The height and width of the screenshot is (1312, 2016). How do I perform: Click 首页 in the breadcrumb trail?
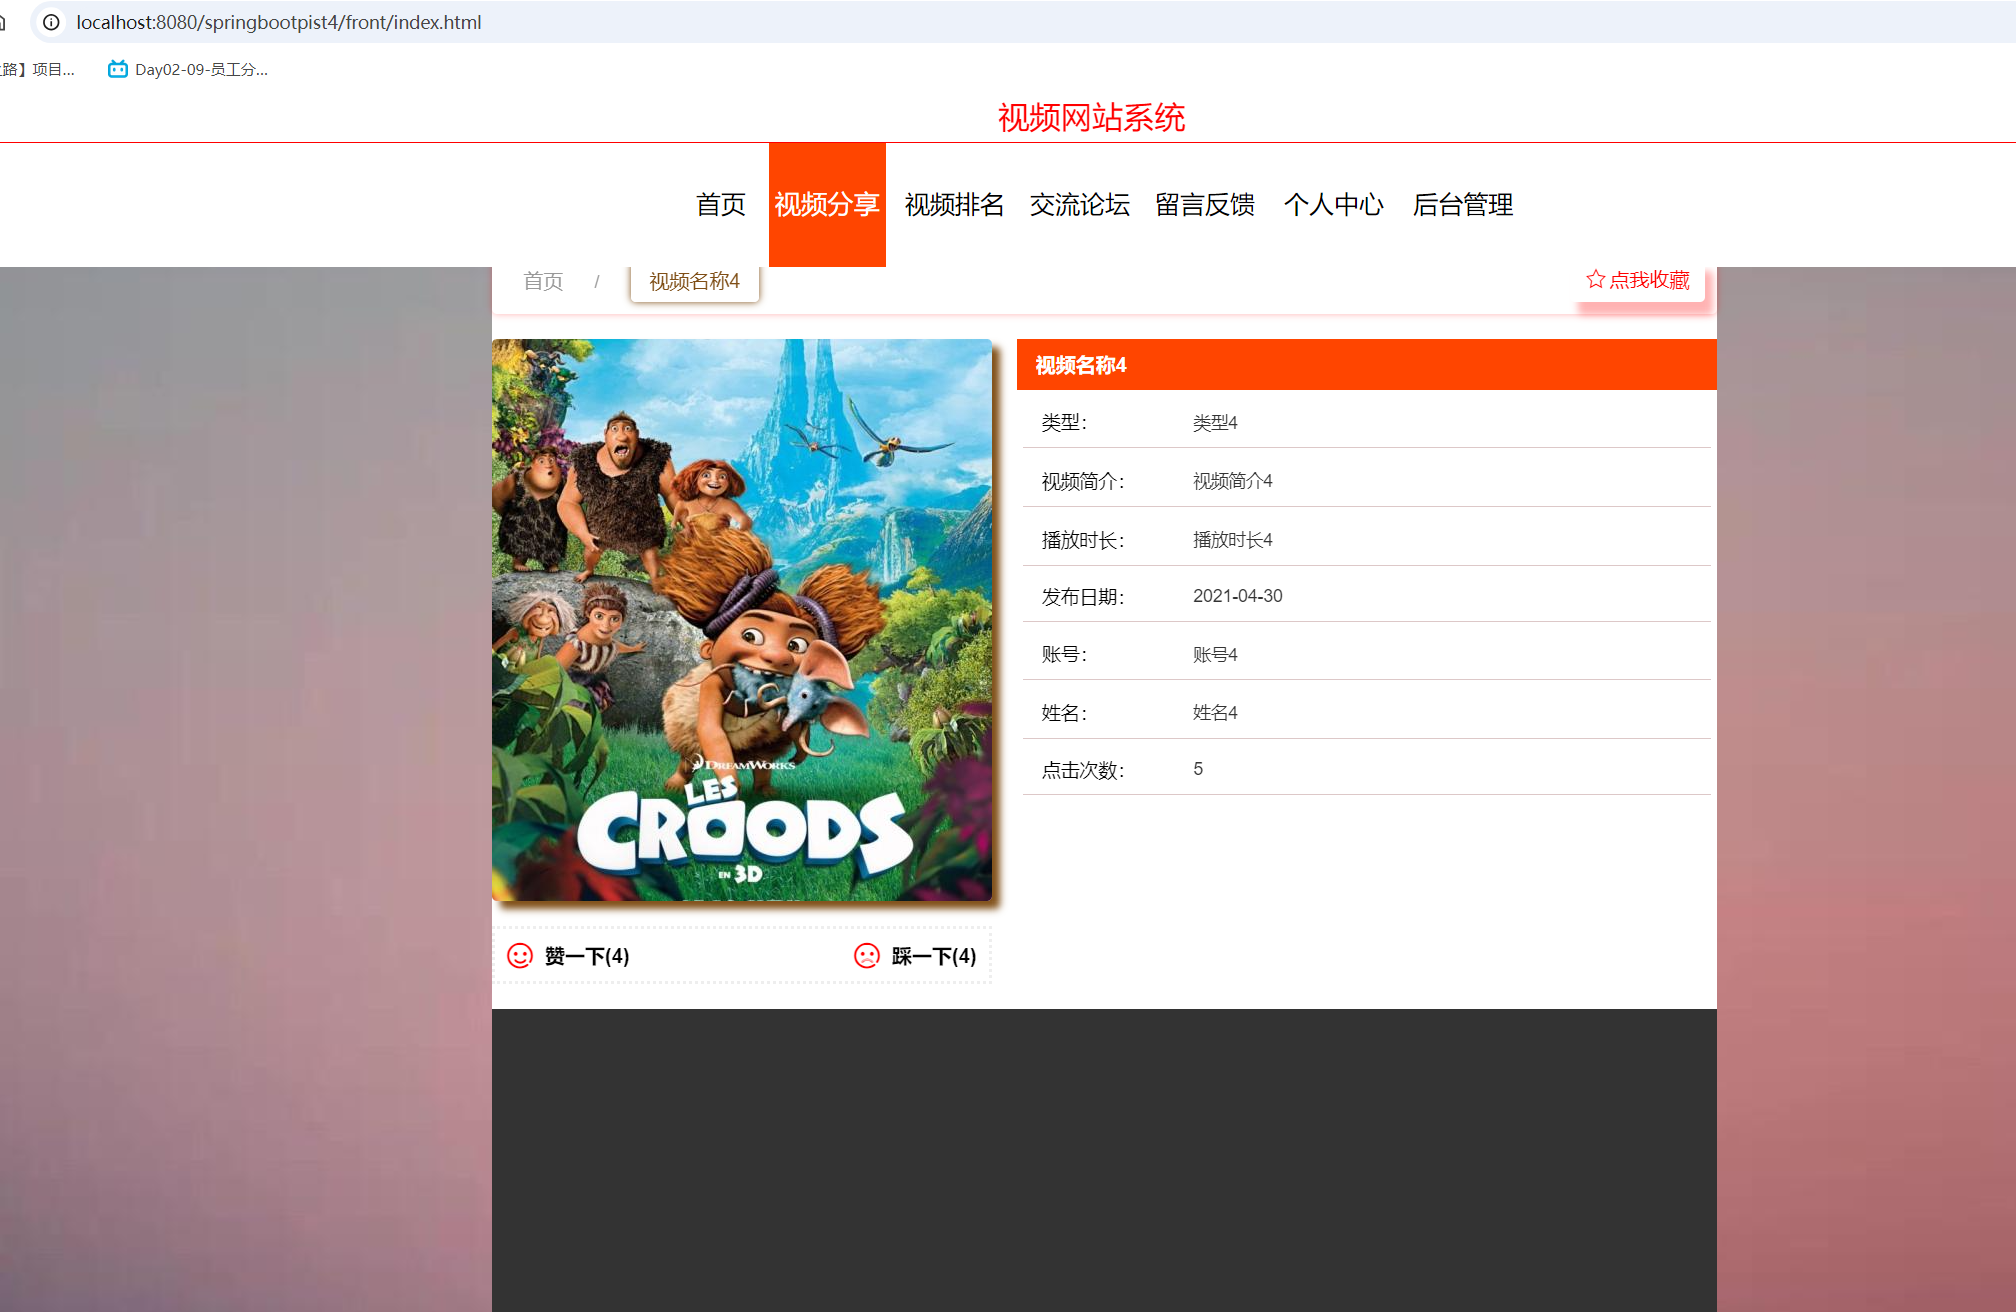pos(543,281)
